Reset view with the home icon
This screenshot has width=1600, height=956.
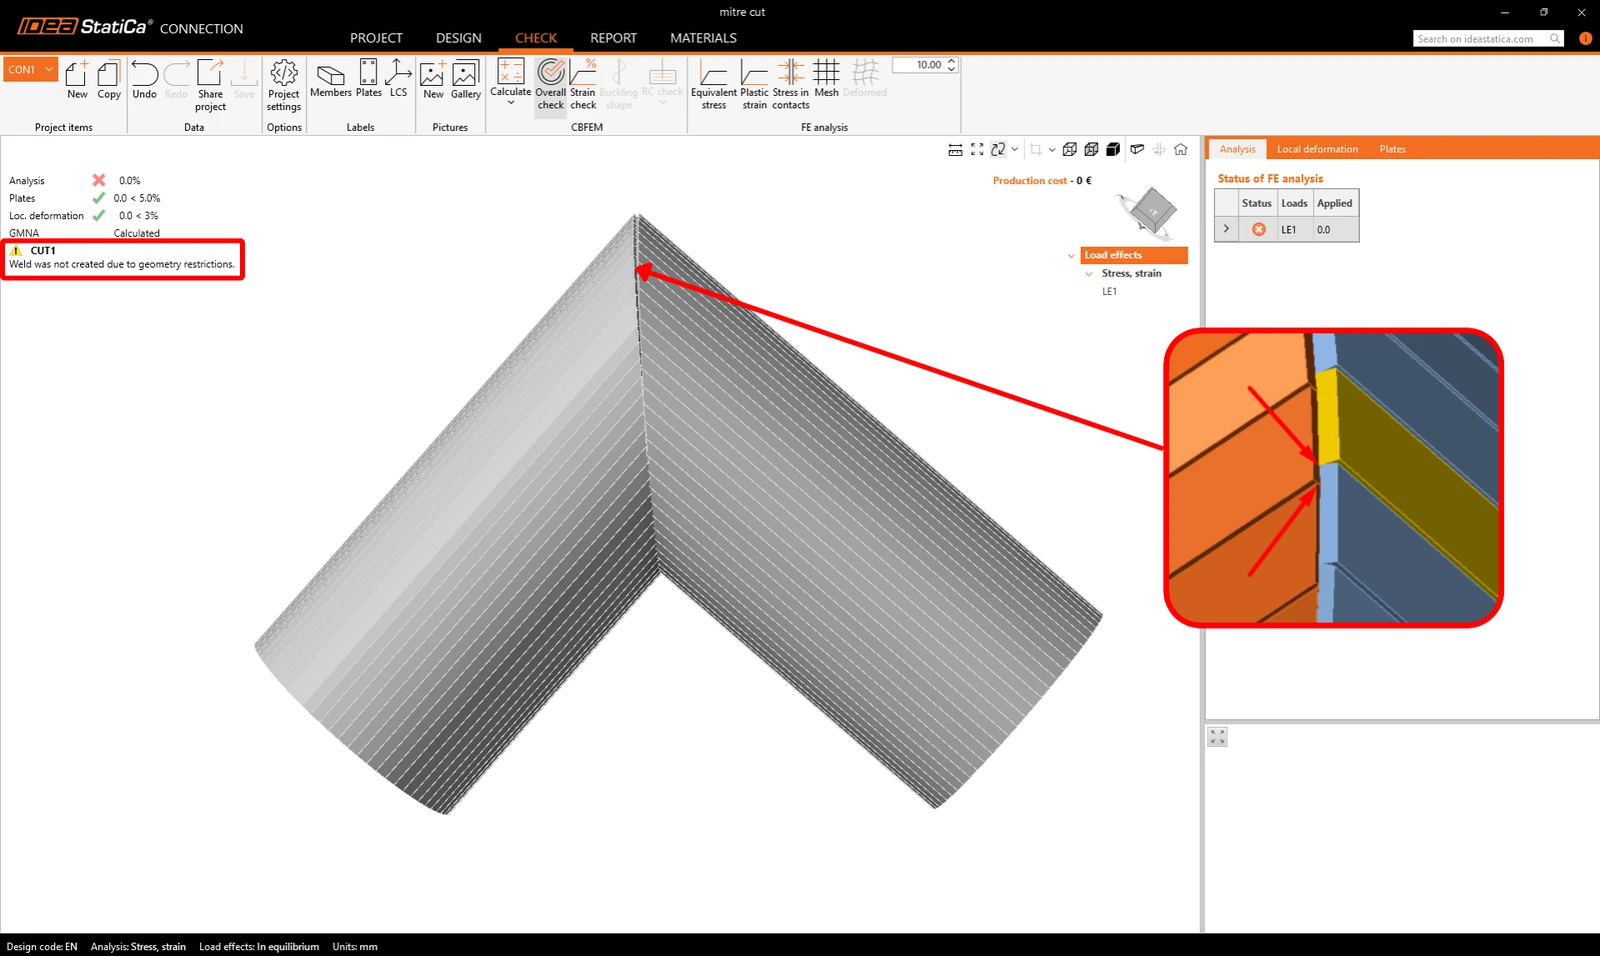1181,149
